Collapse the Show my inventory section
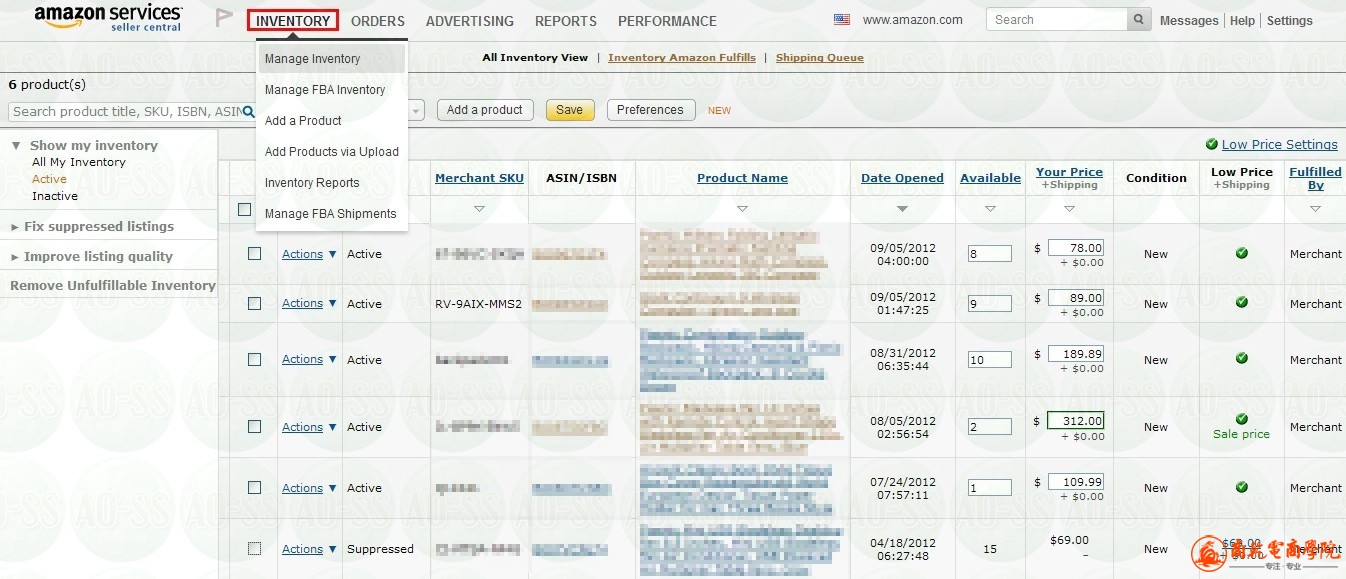 click(16, 145)
